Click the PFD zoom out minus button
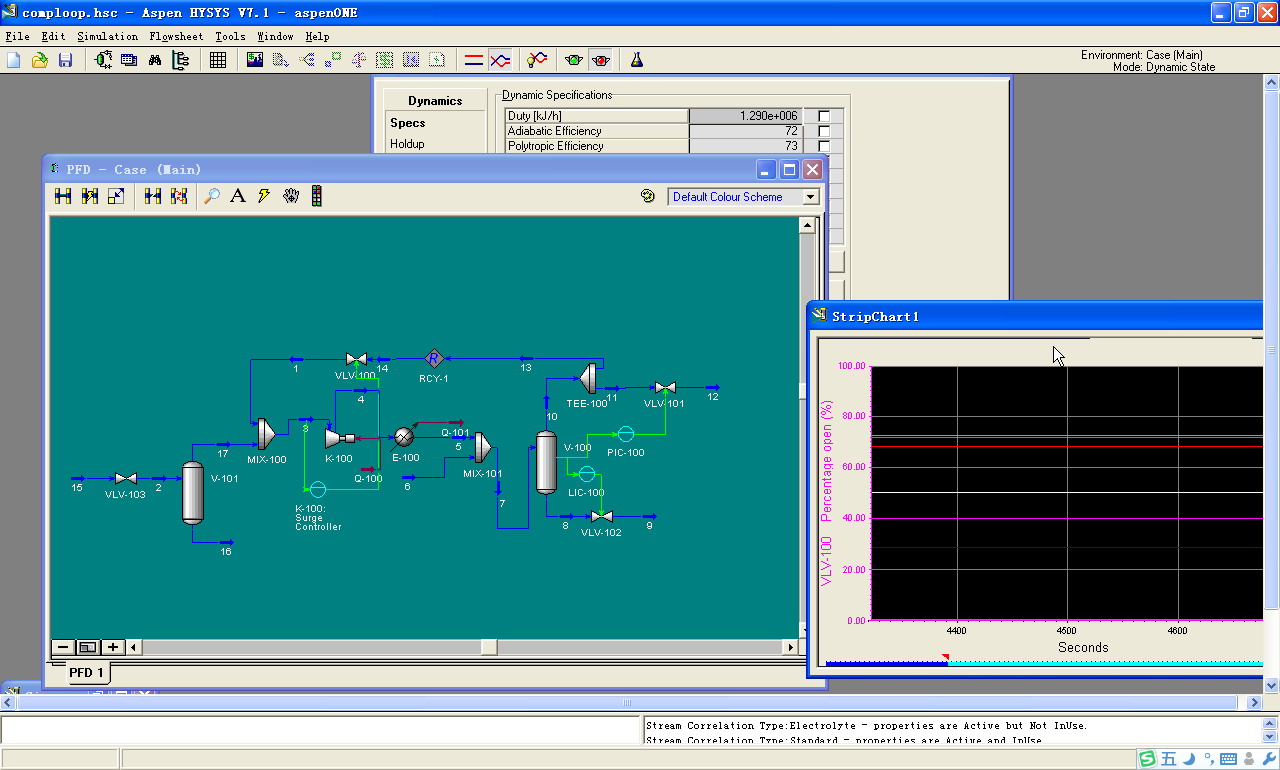This screenshot has width=1280, height=770. coord(63,647)
